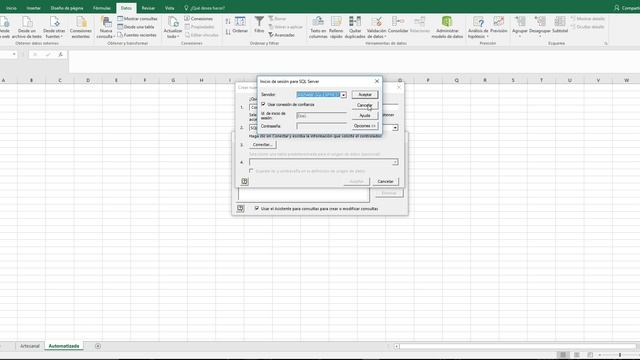Image resolution: width=640 pixels, height=360 pixels.
Task: Click help icon beside Asistente para consultas checkbox
Action: click(240, 209)
